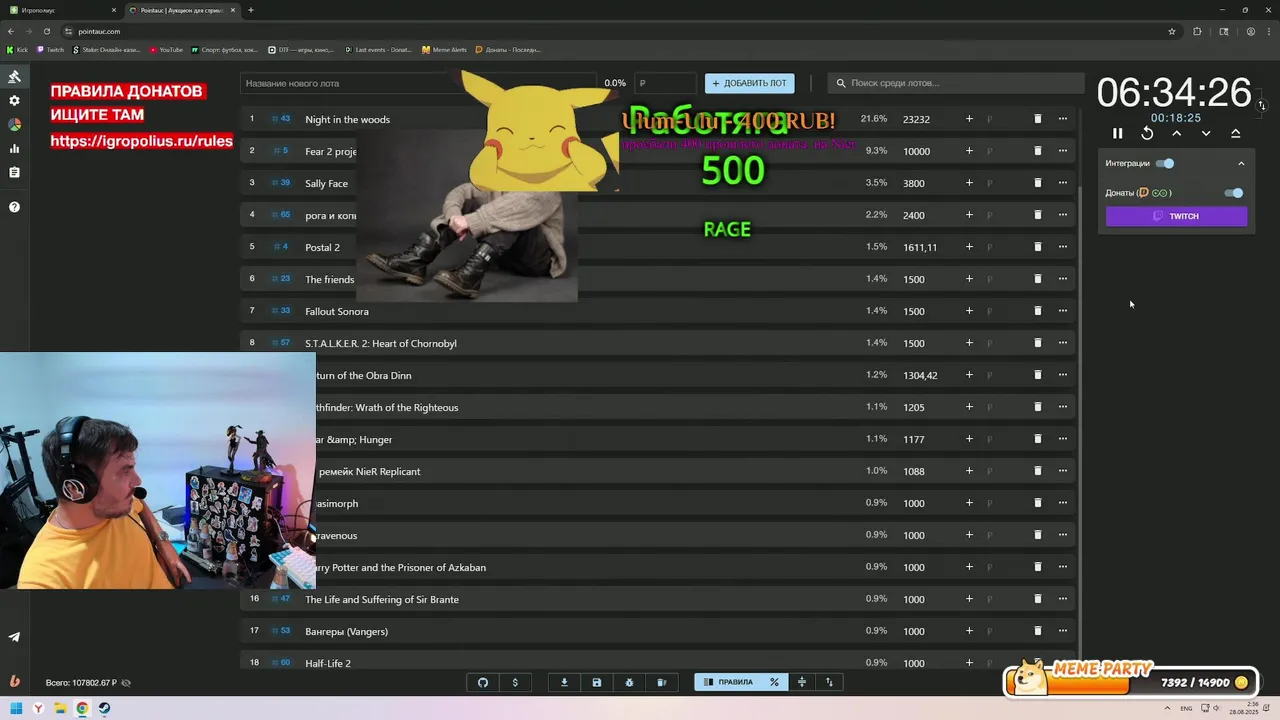Open the Telegram icon in sidebar

coord(14,637)
